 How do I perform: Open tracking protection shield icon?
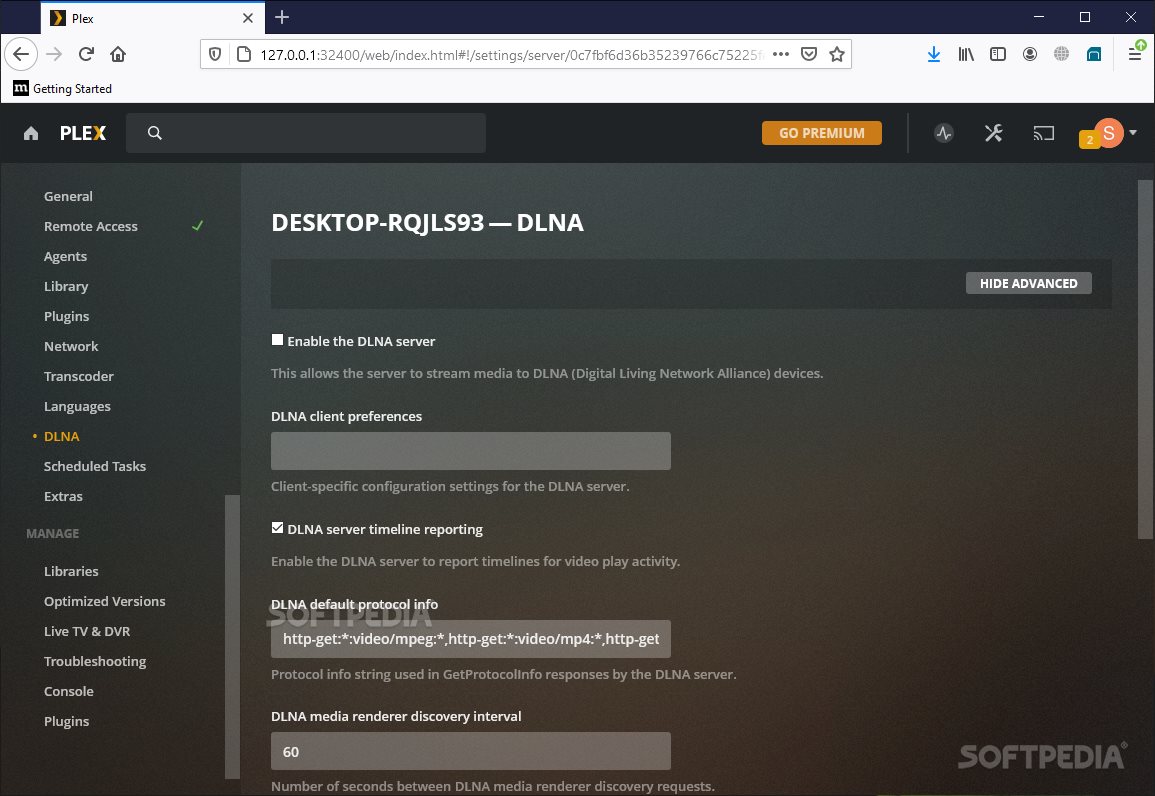pos(215,54)
